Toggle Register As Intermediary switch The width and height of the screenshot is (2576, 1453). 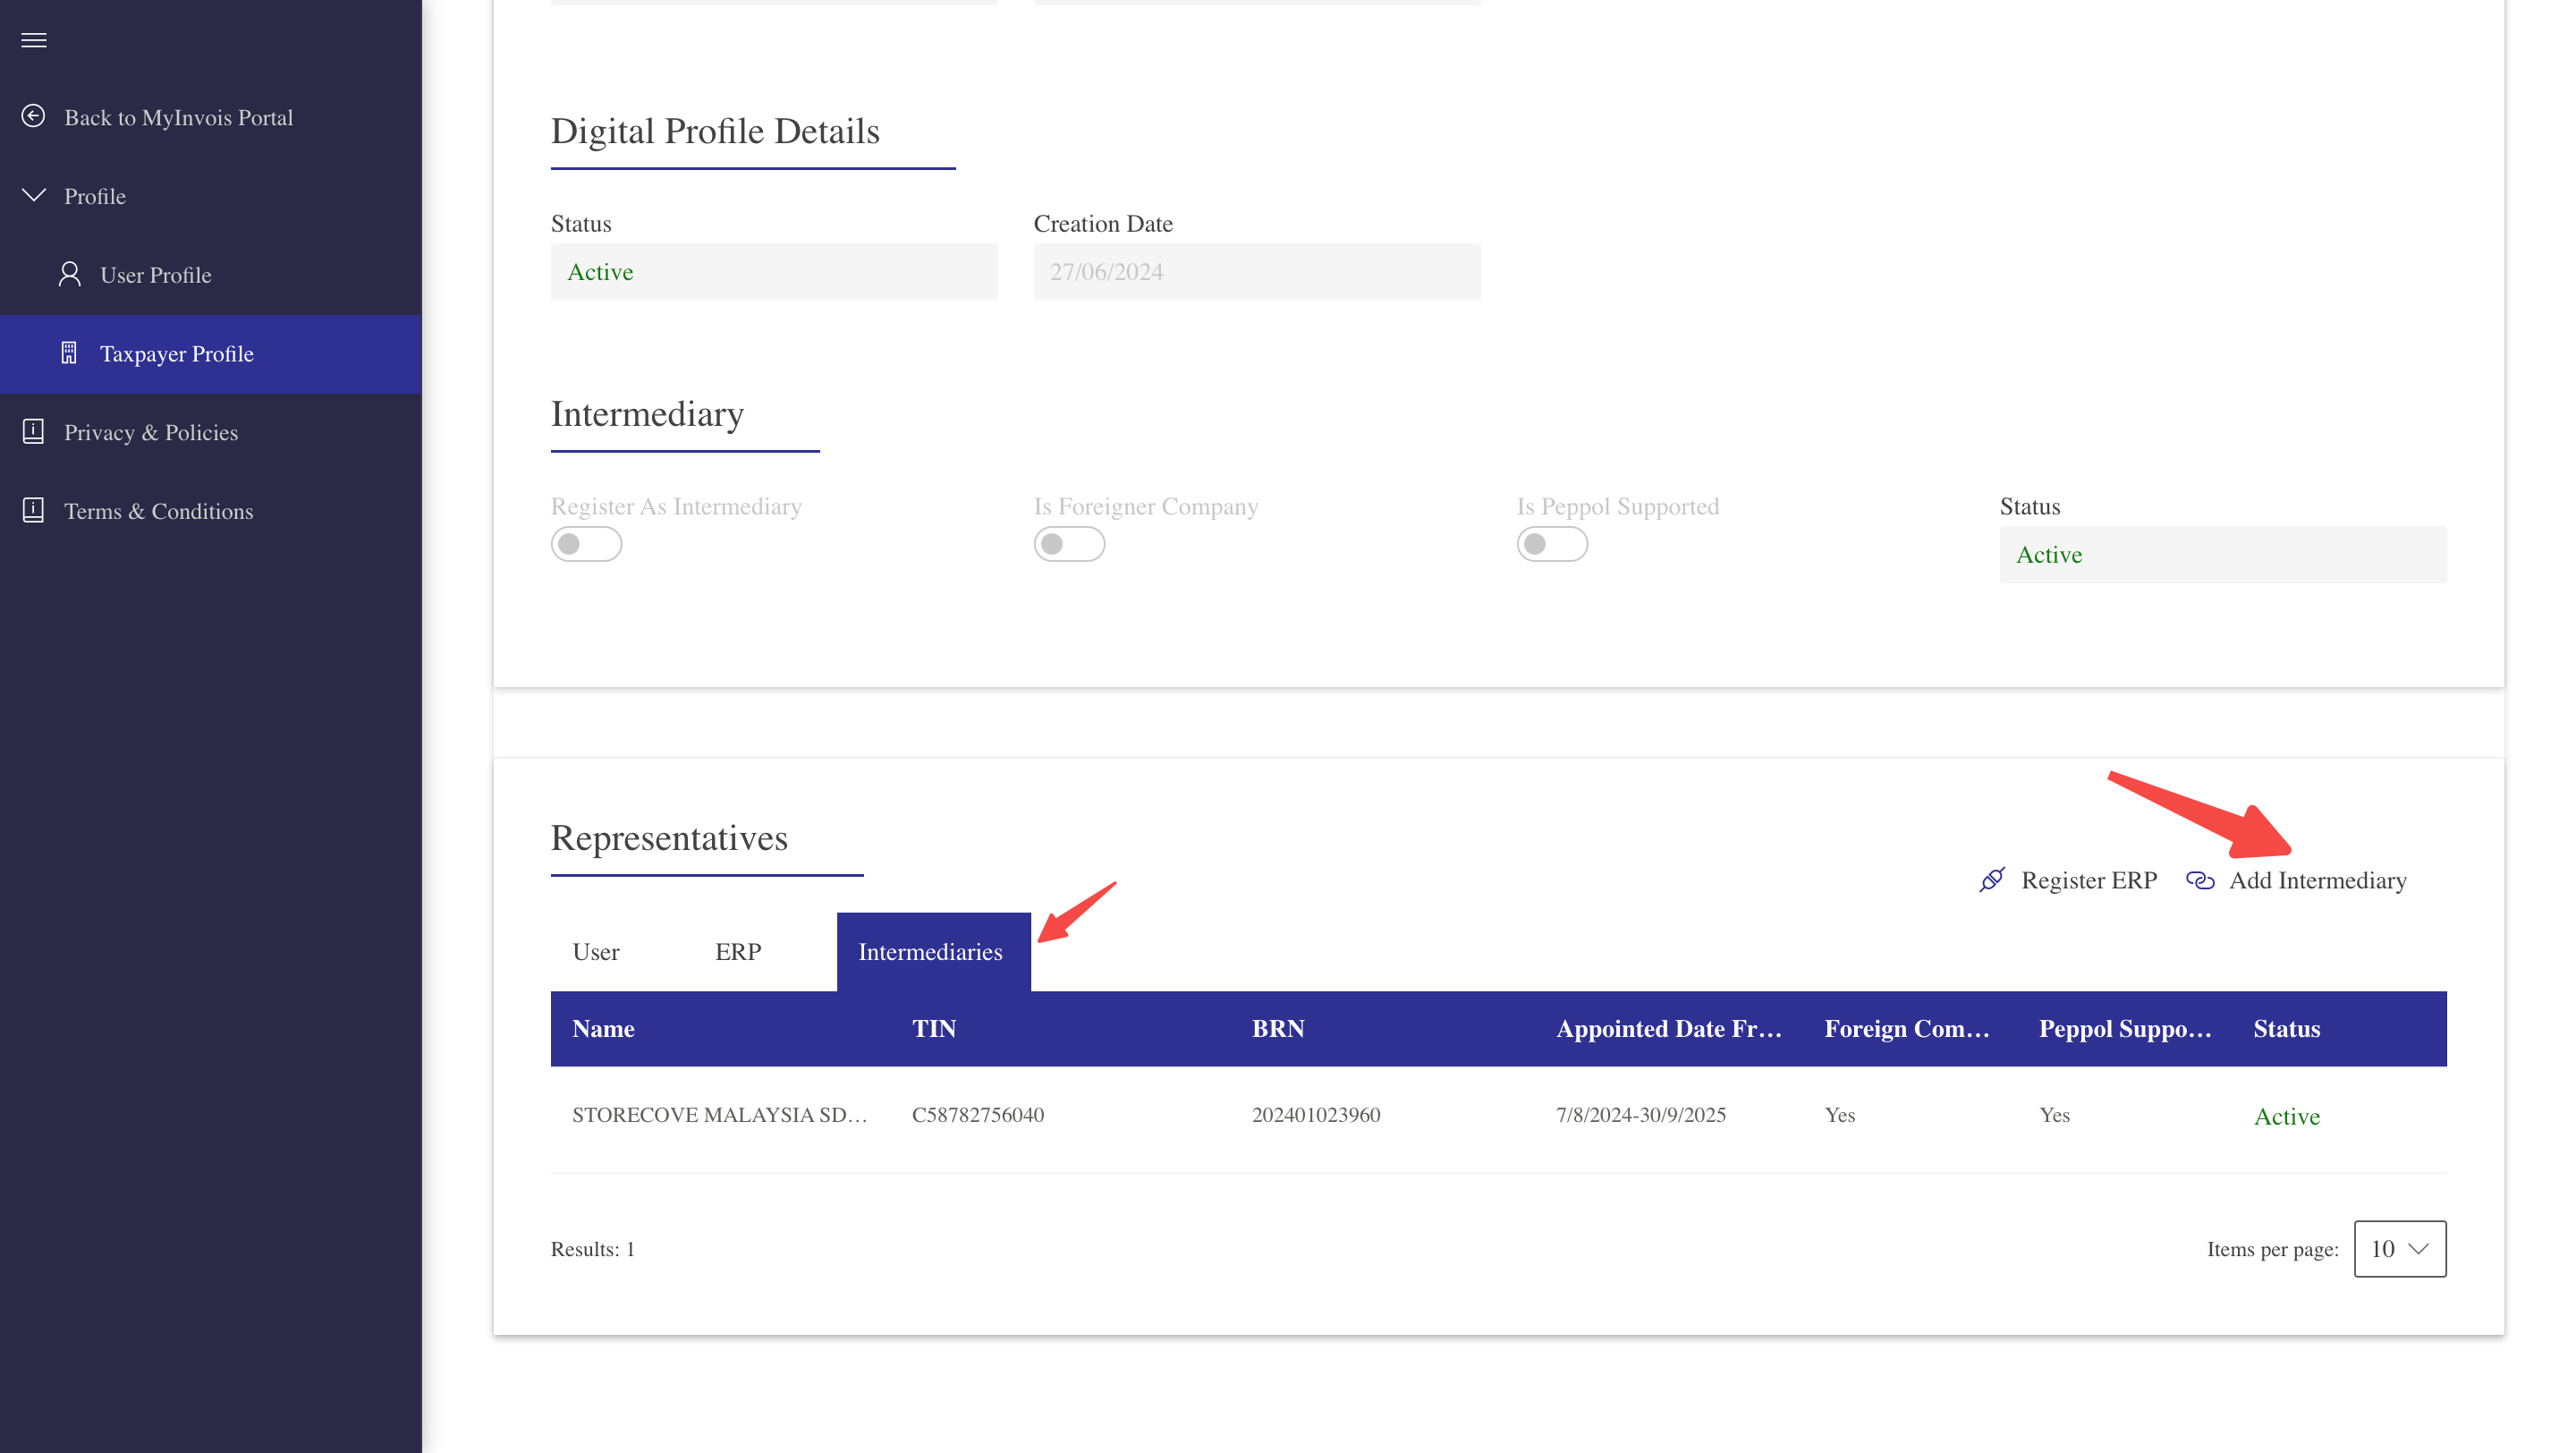point(586,544)
